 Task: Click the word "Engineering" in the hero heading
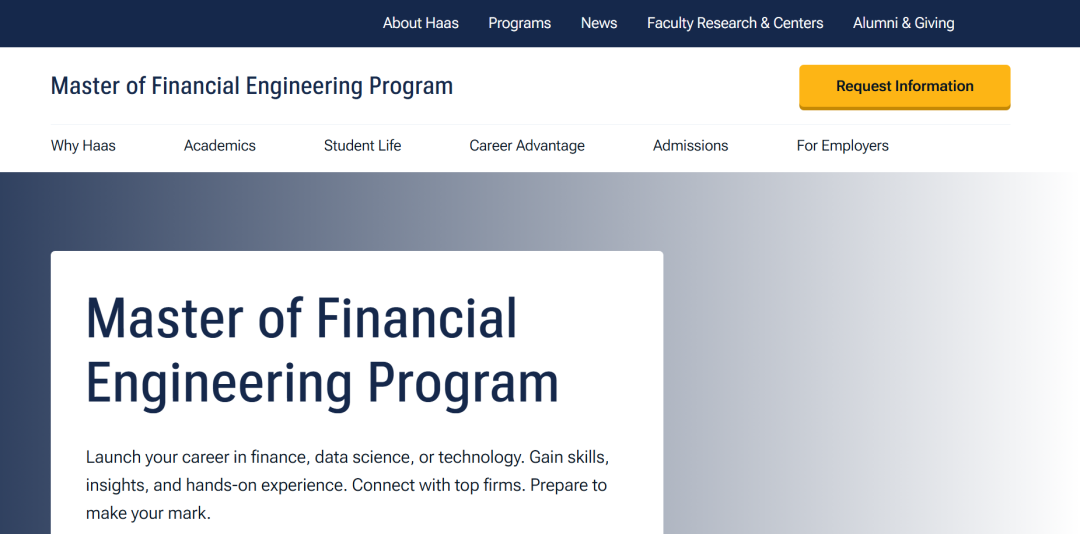coord(219,384)
